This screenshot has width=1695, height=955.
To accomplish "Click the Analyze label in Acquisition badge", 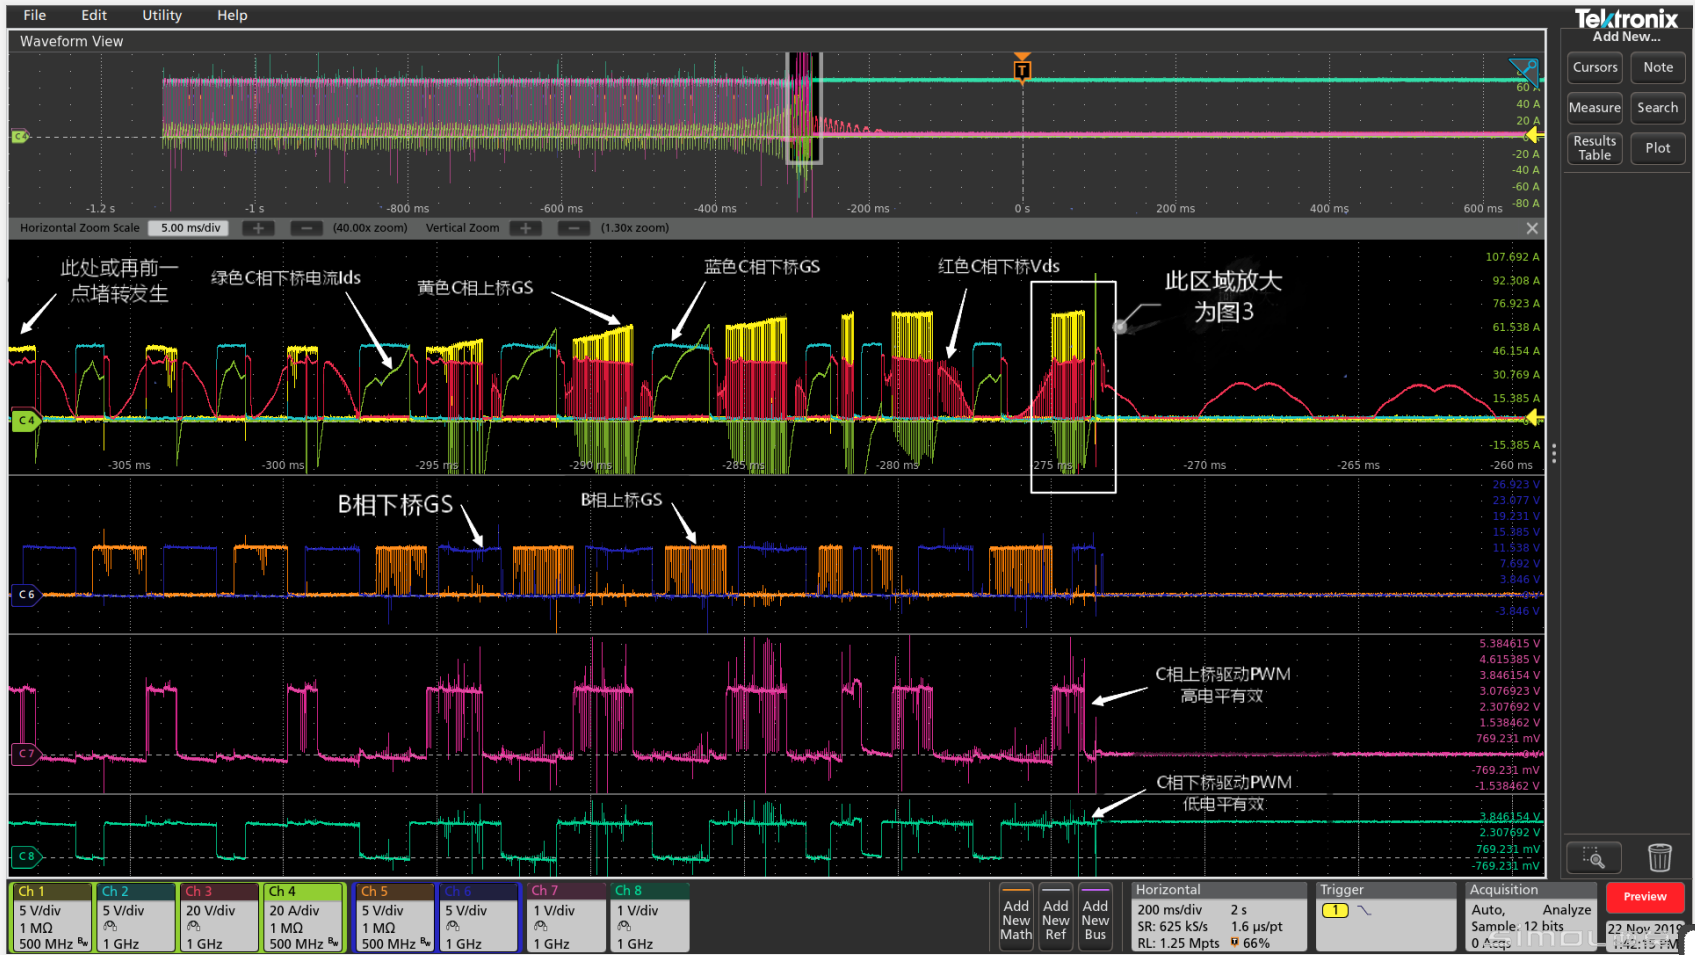I will point(1567,910).
